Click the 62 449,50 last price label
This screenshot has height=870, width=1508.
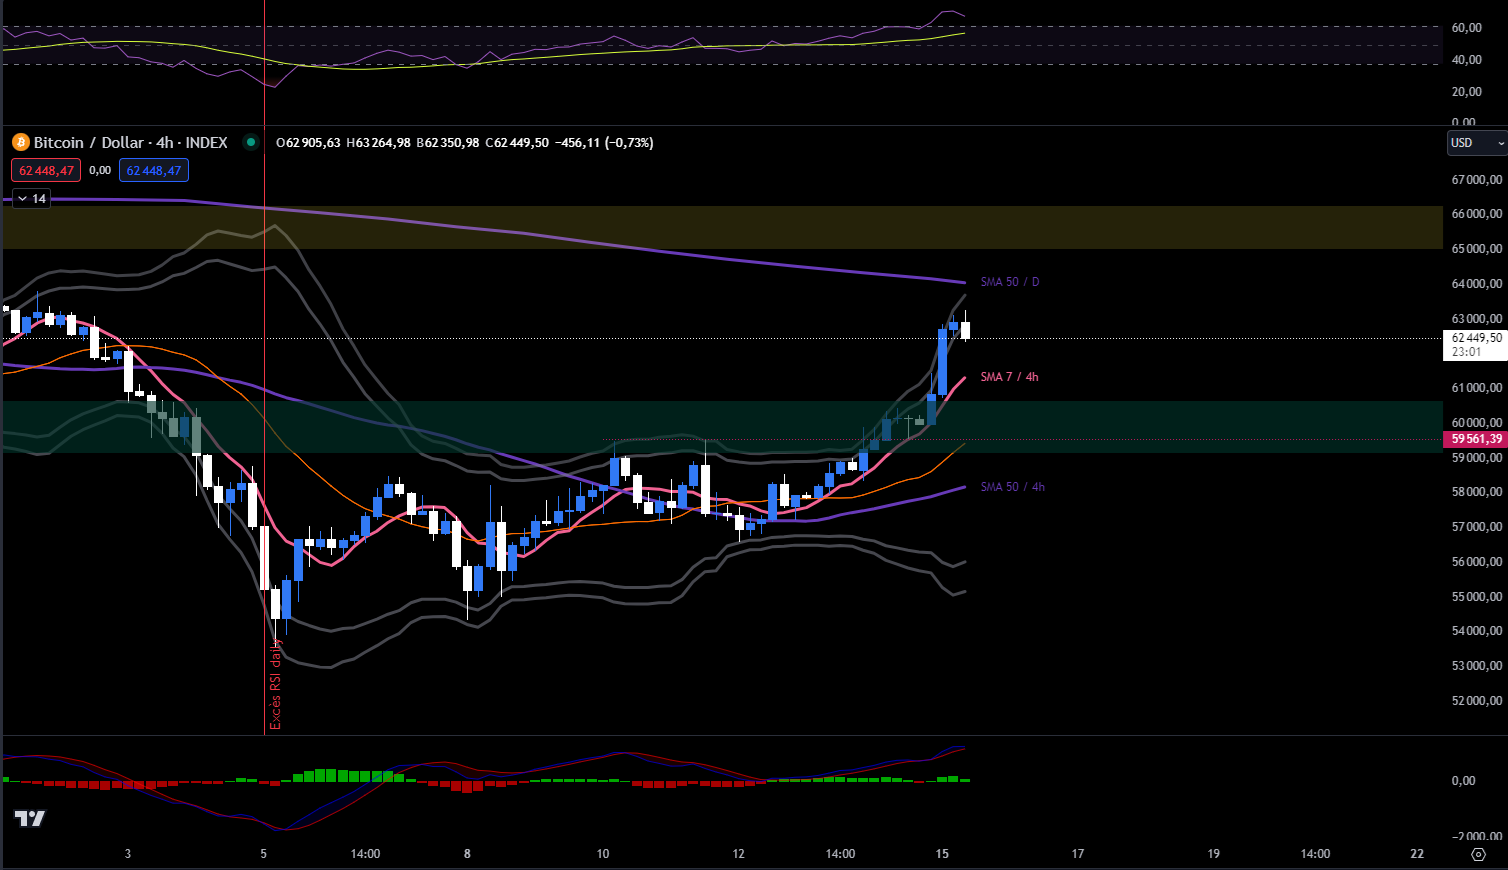click(1478, 338)
